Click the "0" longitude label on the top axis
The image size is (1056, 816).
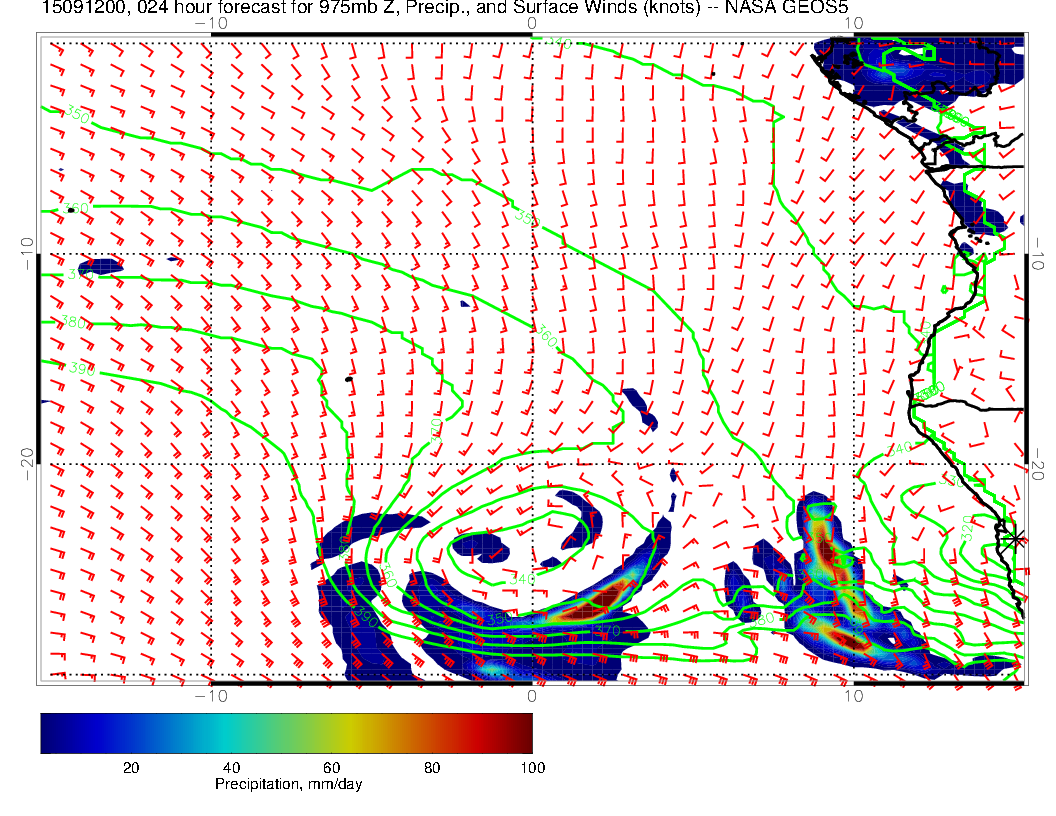pos(531,23)
